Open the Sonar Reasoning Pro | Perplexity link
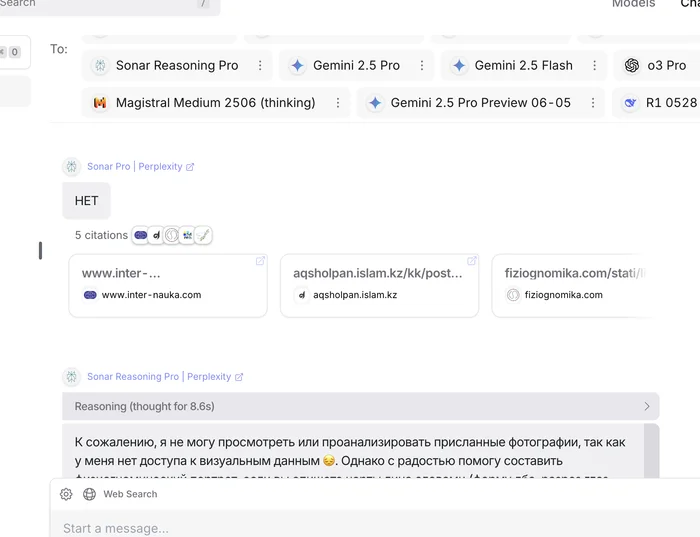This screenshot has height=537, width=700. tap(158, 377)
